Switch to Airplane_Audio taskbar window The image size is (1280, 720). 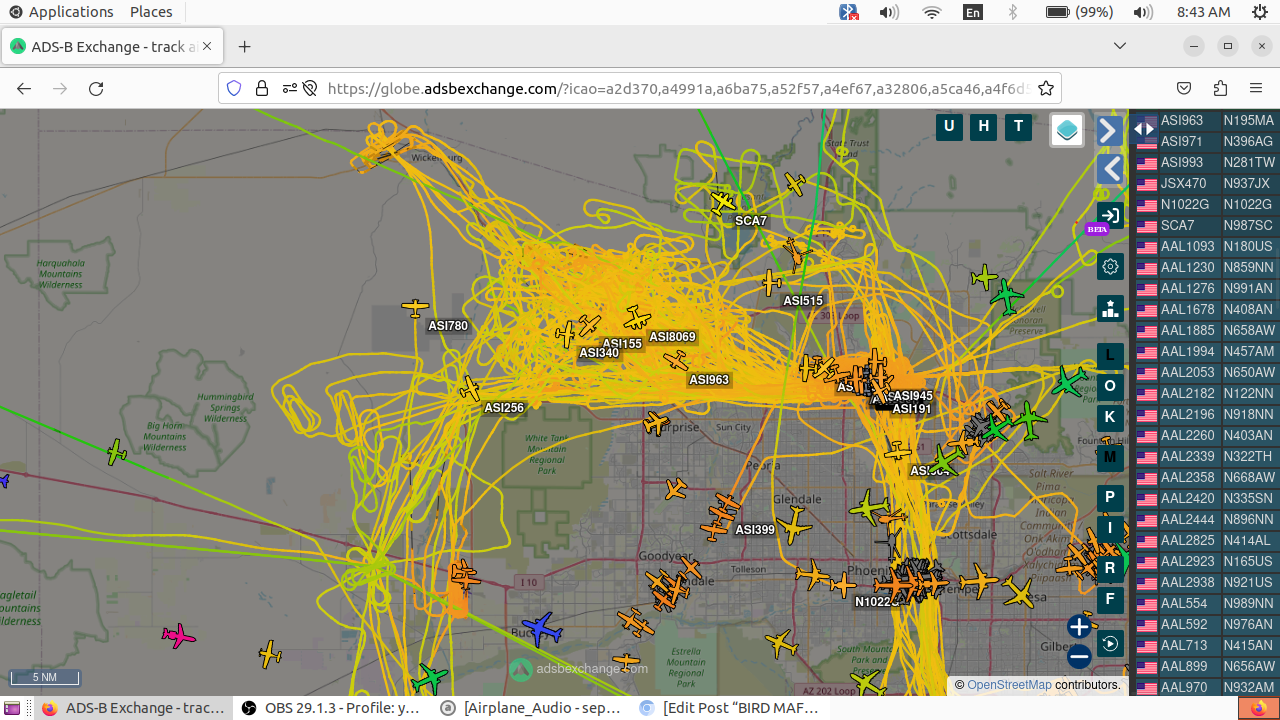532,708
